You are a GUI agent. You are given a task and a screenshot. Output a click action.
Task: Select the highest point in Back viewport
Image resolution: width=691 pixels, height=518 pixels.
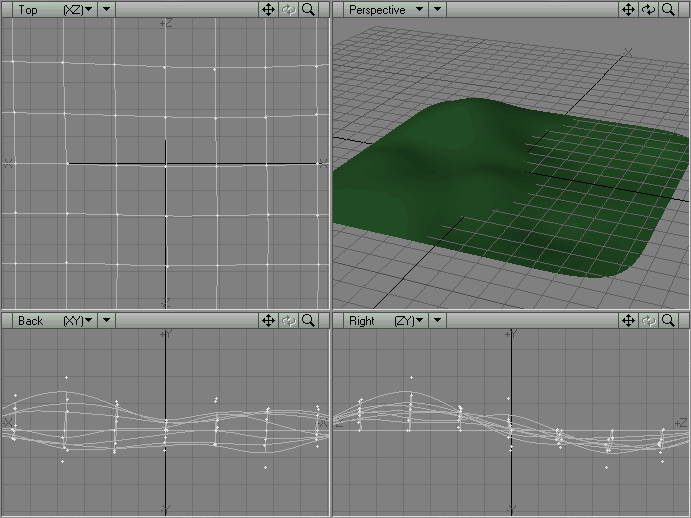tap(67, 377)
